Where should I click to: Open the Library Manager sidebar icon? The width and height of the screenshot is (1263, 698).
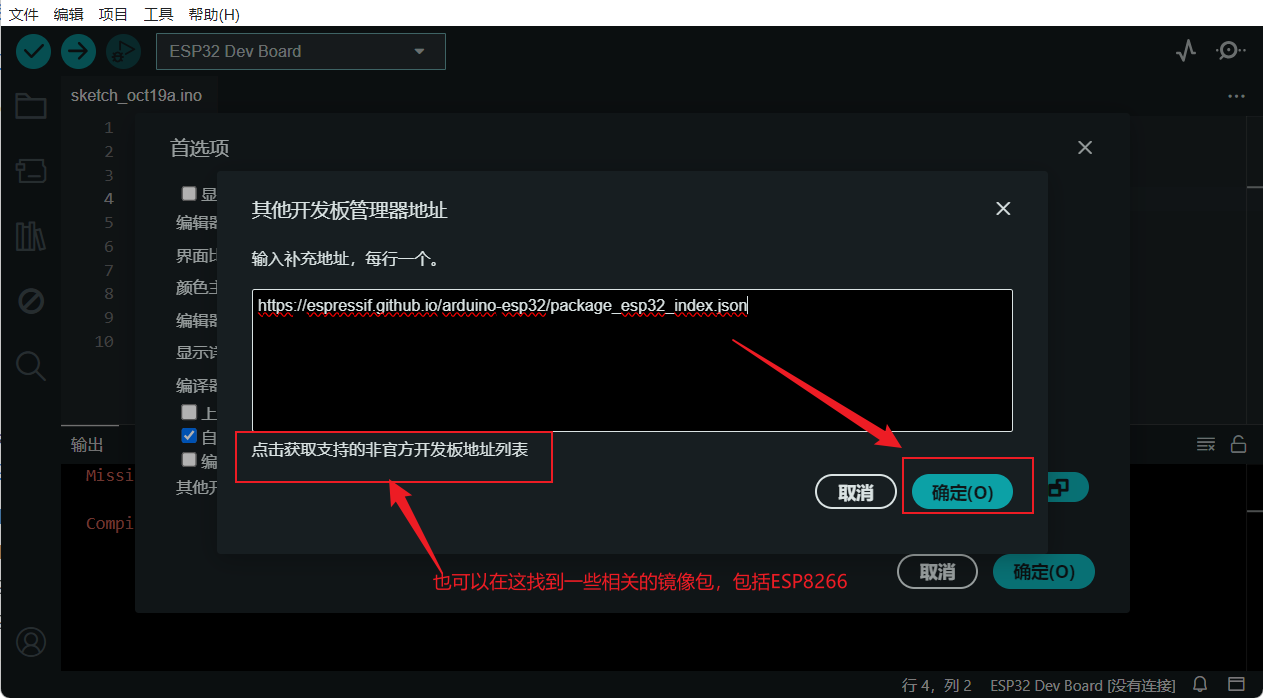tap(31, 236)
